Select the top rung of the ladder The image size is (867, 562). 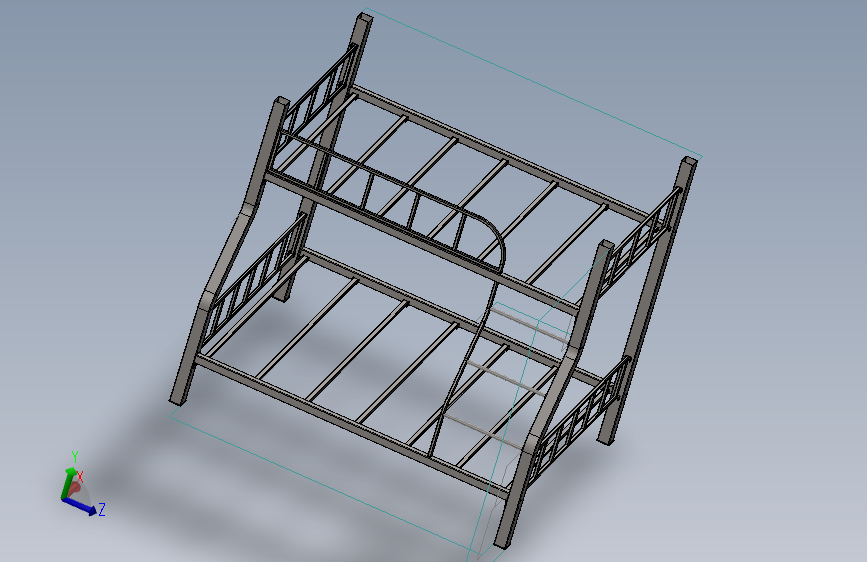coord(530,324)
